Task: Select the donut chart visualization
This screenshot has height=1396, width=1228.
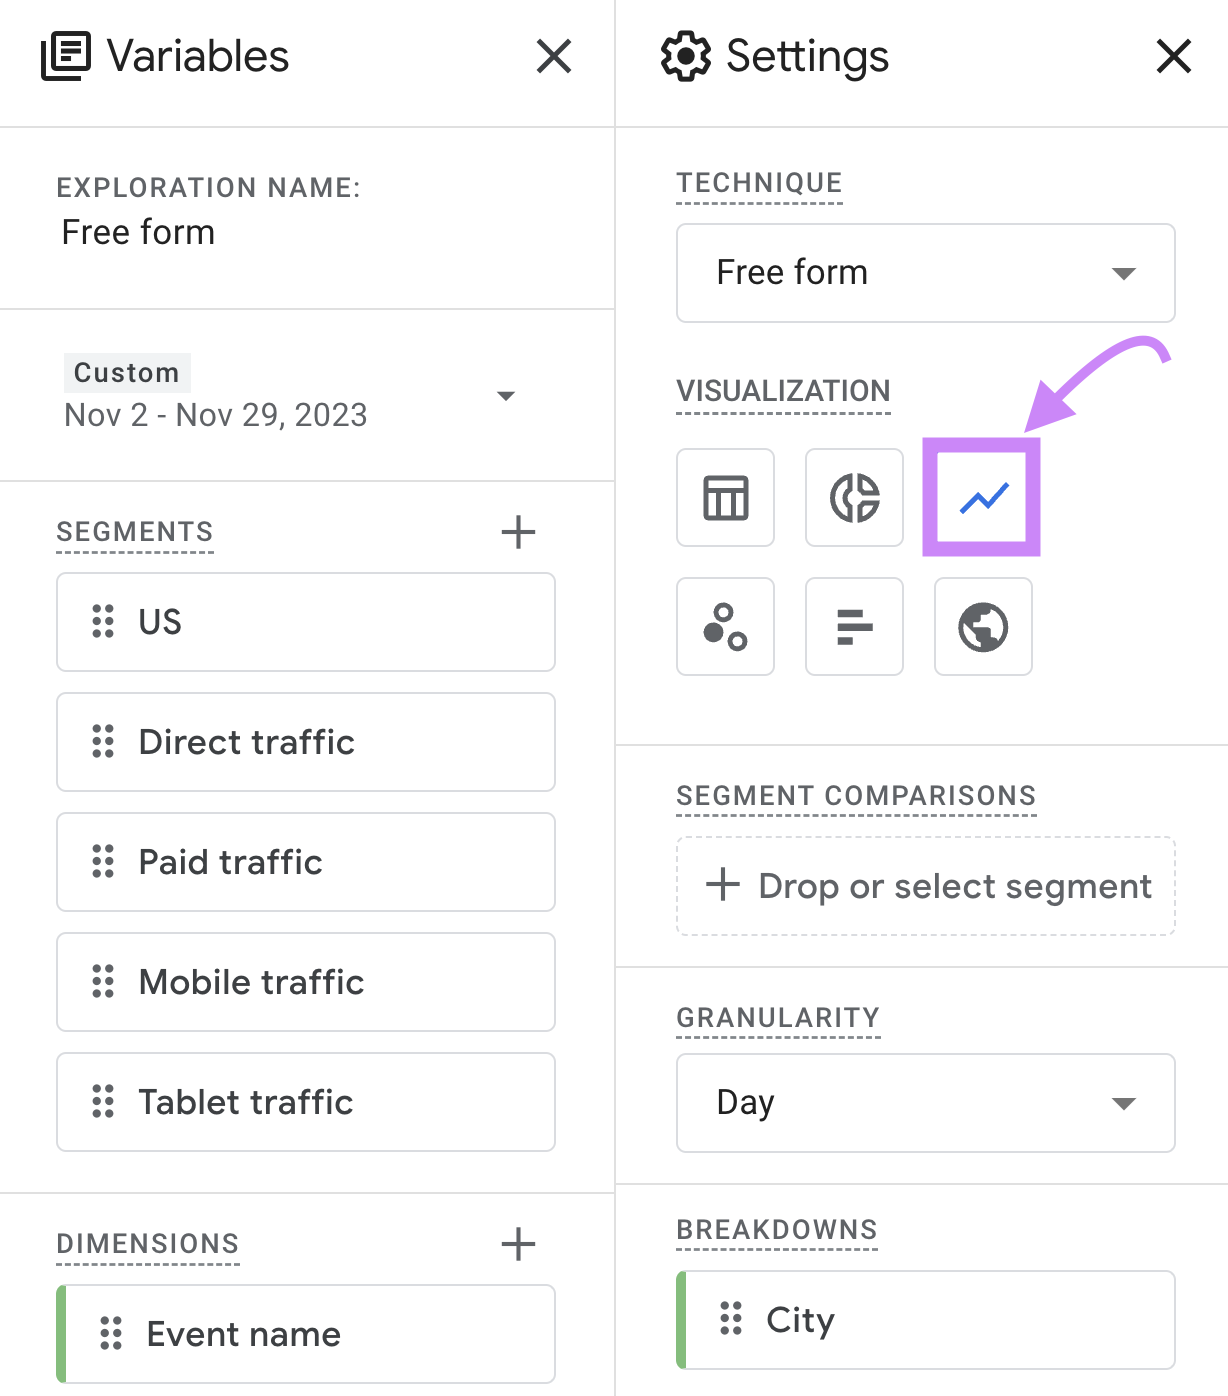Action: [x=854, y=497]
